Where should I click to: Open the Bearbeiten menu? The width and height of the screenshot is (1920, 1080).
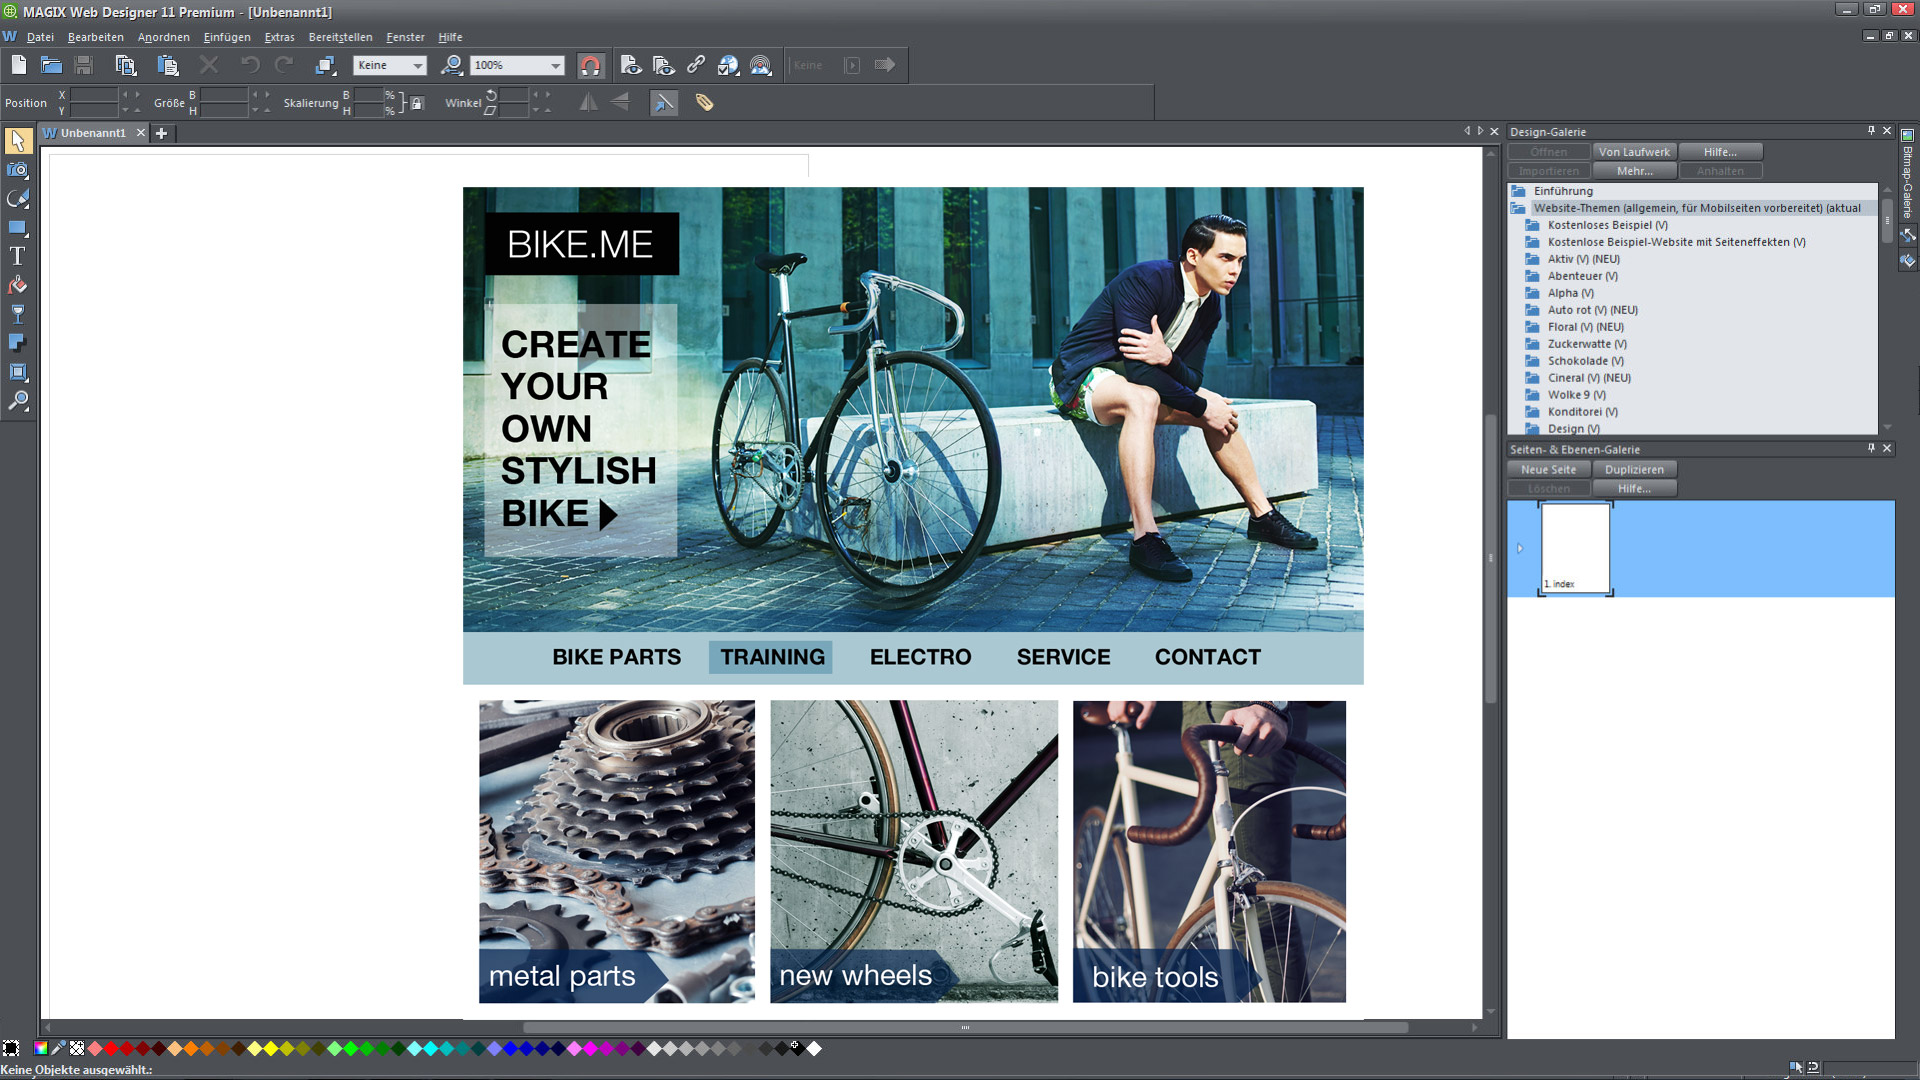pos(95,37)
